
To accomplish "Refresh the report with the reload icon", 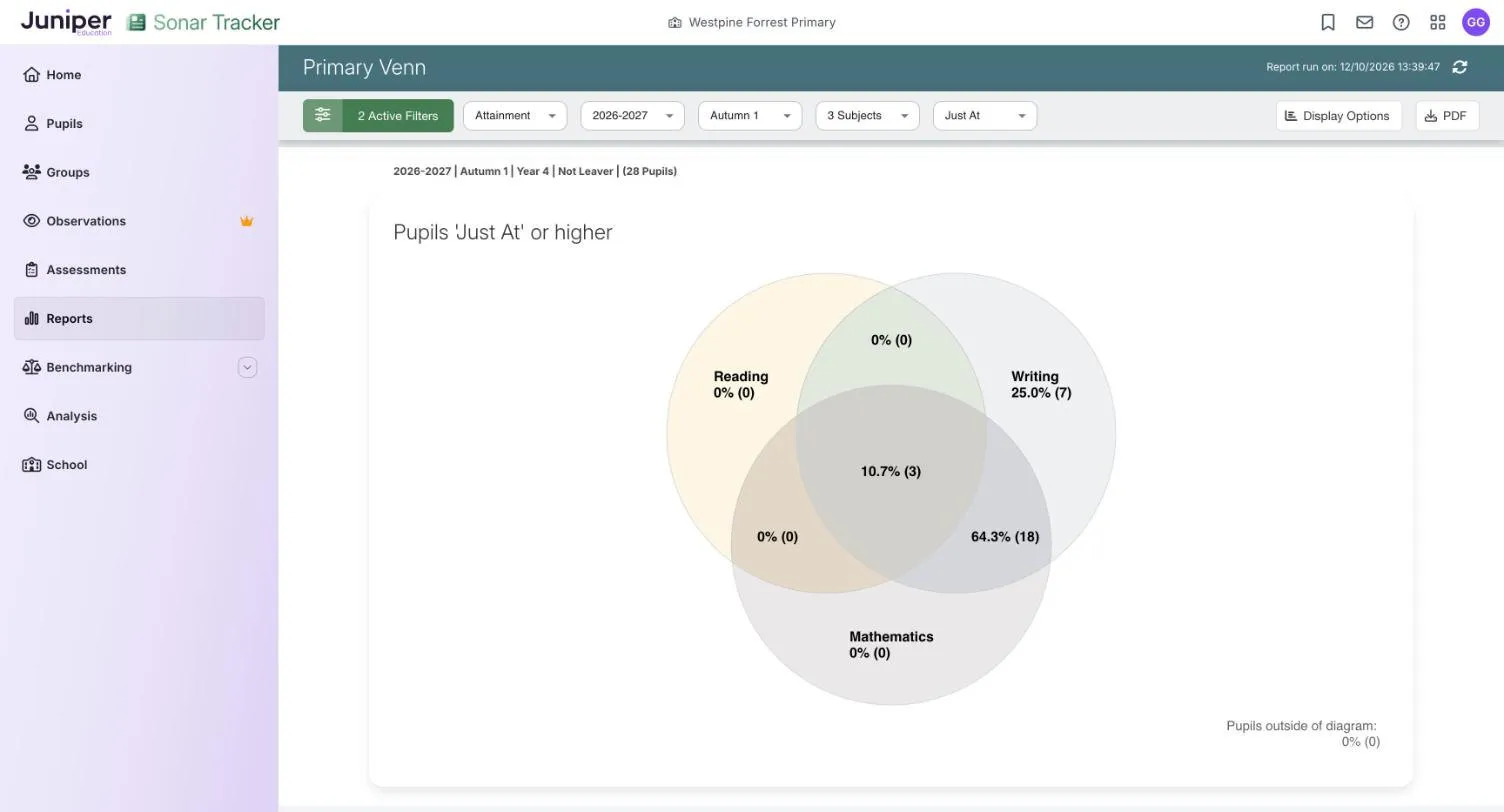I will pyautogui.click(x=1460, y=67).
